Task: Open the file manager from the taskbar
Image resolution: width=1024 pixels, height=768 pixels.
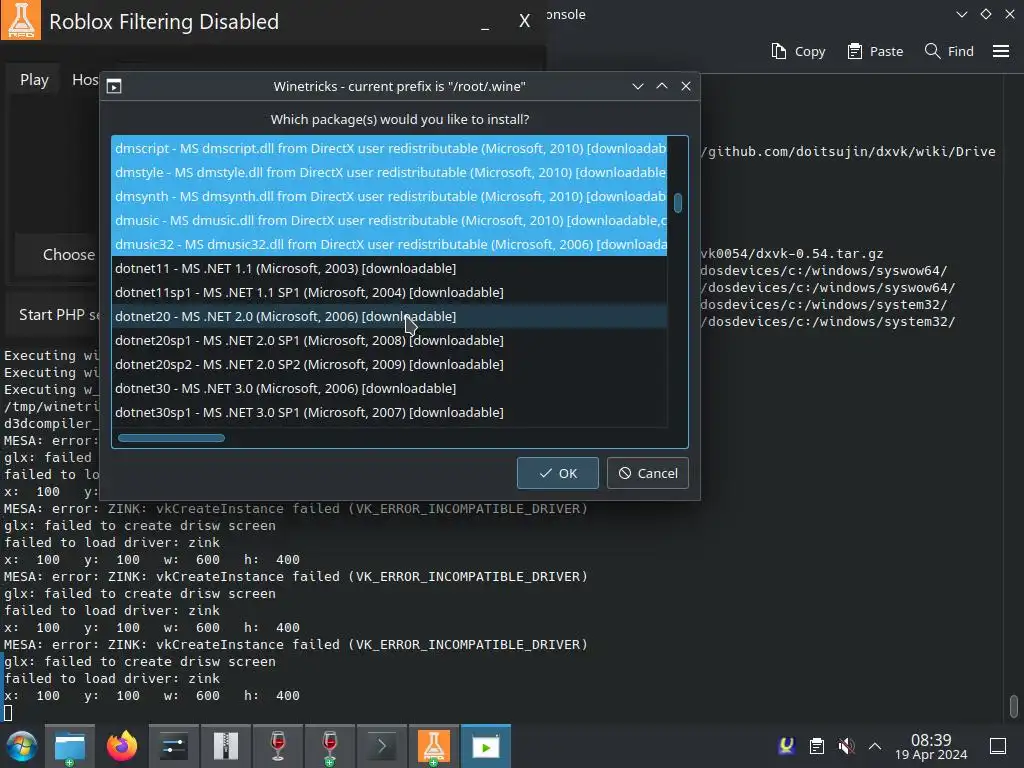Action: pyautogui.click(x=70, y=746)
